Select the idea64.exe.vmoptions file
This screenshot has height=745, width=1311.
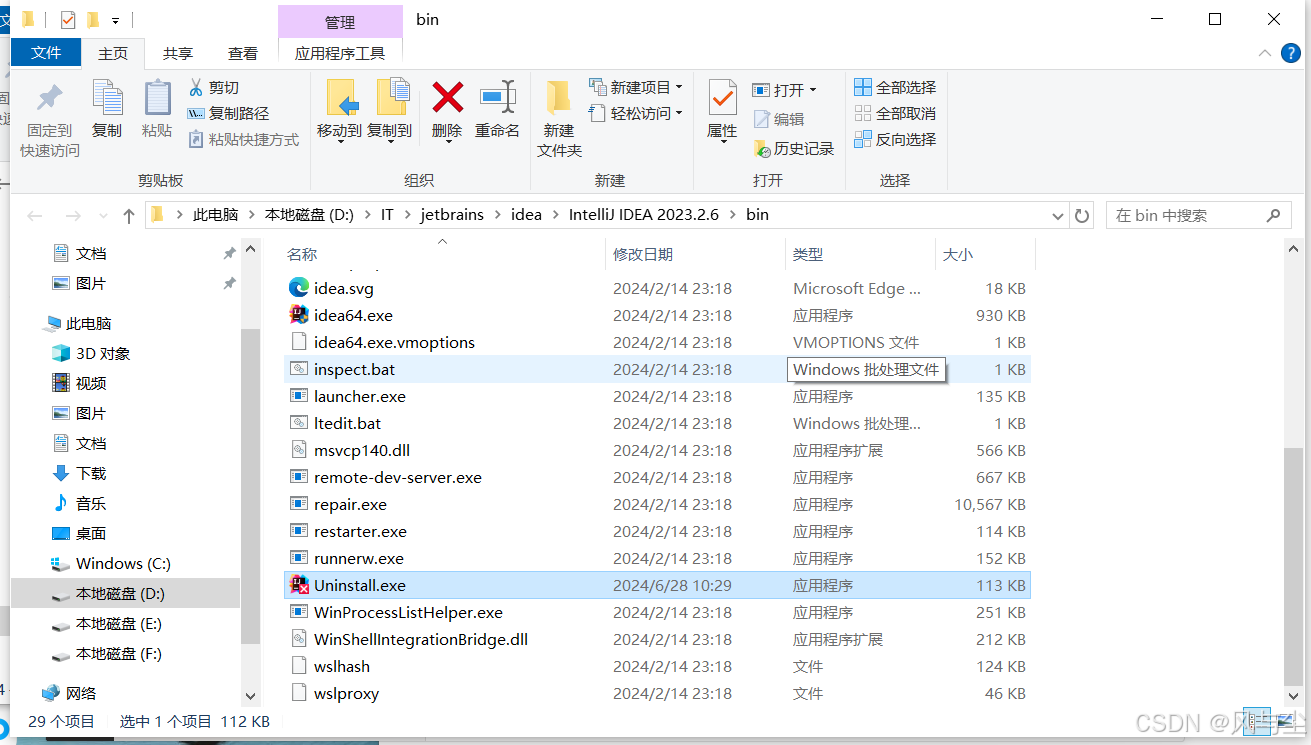tap(657, 342)
